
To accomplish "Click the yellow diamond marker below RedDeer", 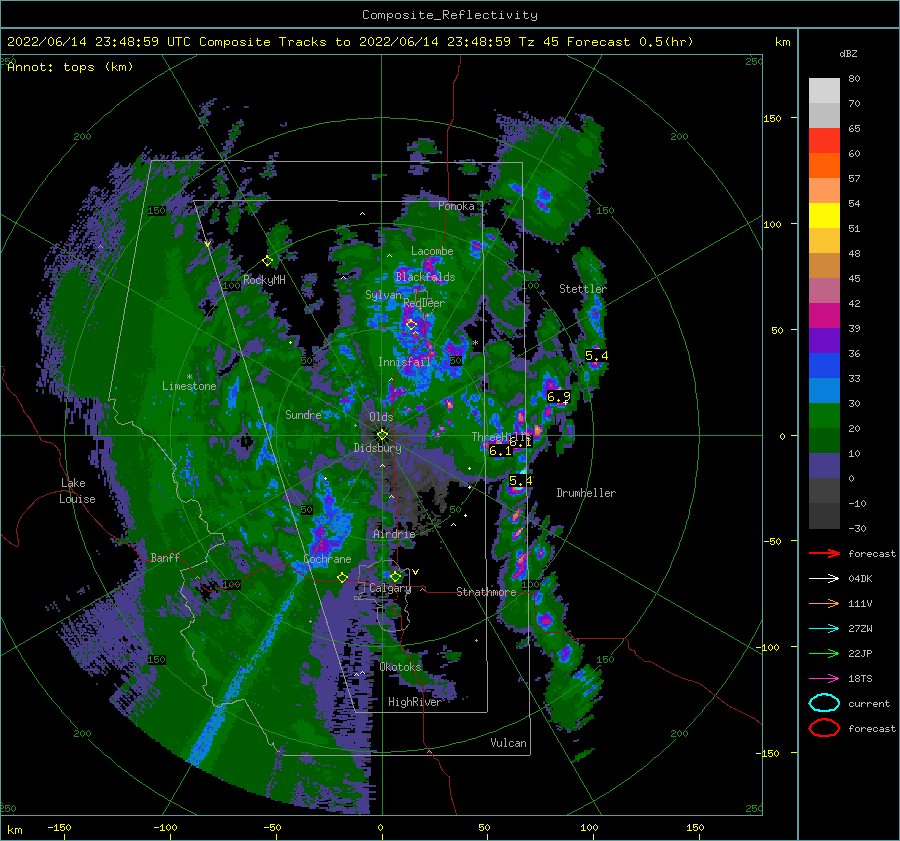I will pyautogui.click(x=411, y=325).
